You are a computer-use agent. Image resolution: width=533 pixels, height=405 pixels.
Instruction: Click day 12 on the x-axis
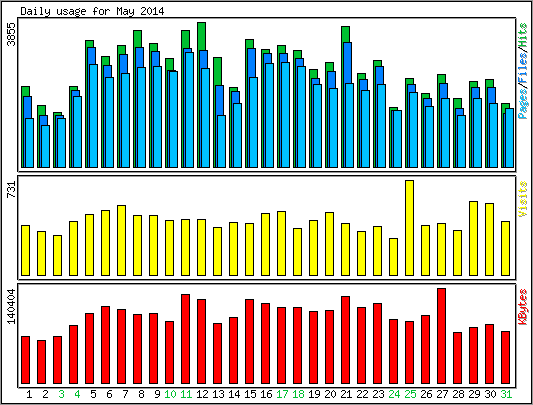202,394
